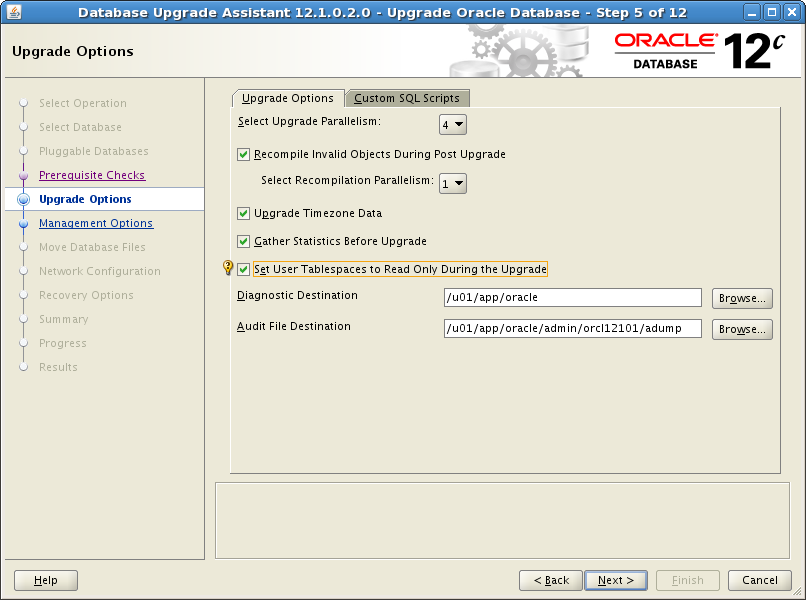Browse for Audit File Destination
806x600 pixels.
742,329
